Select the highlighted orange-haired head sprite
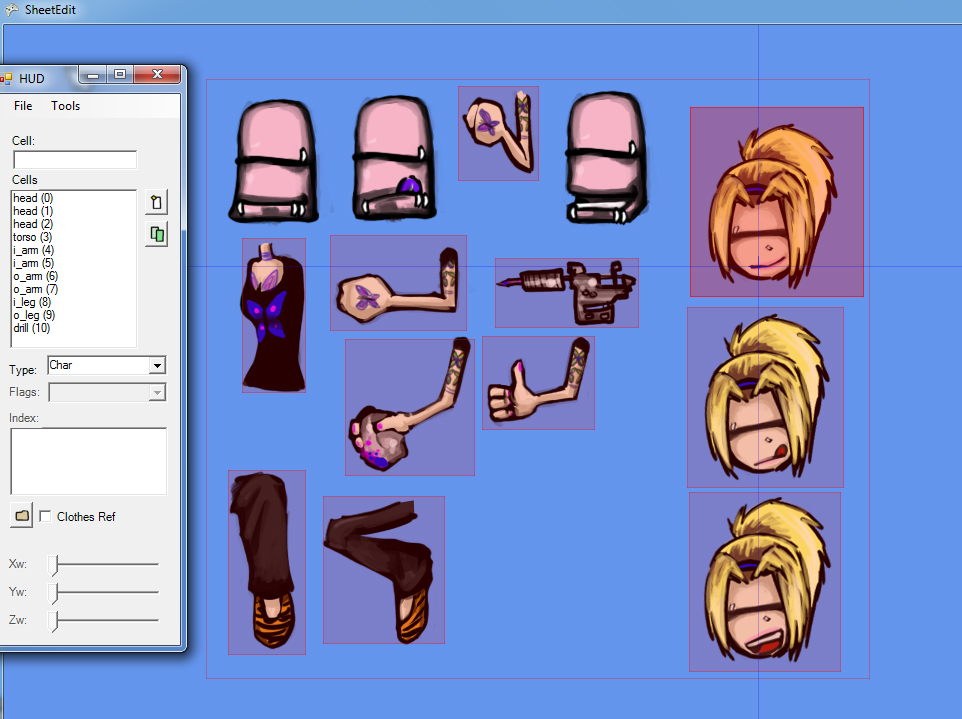 coord(777,202)
